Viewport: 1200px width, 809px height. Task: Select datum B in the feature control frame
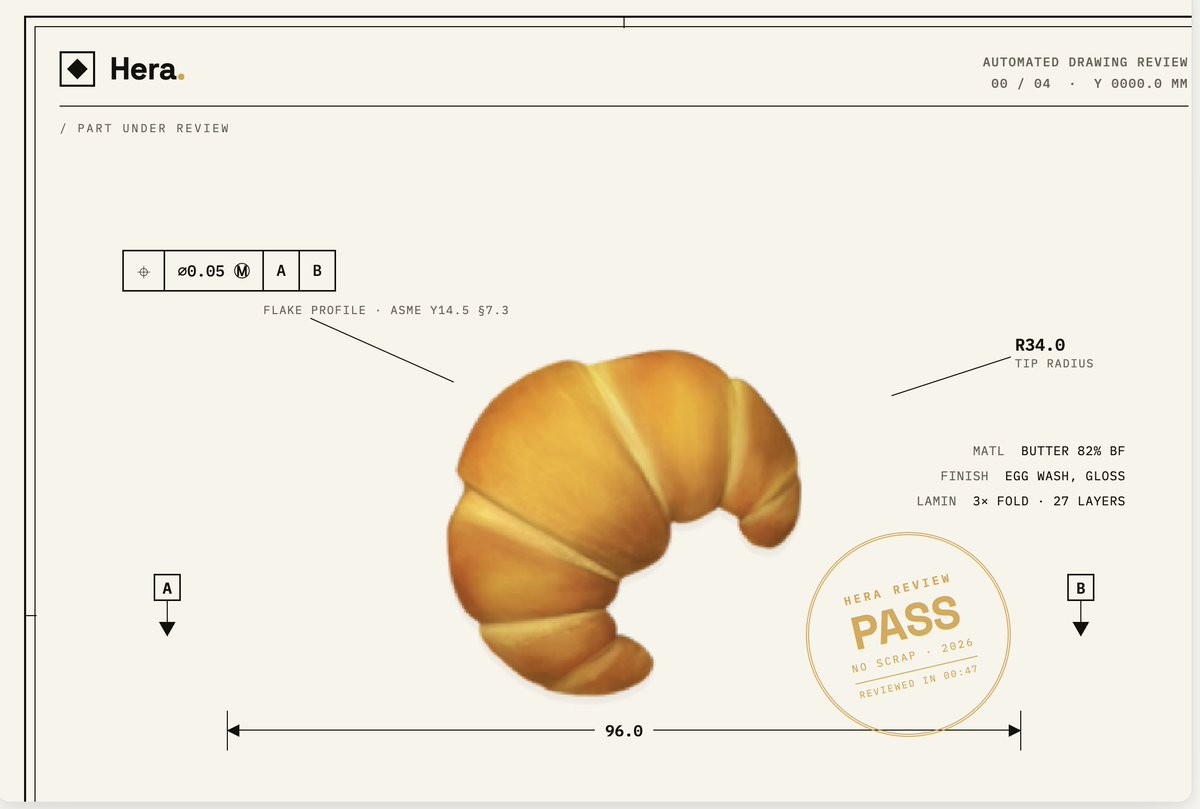317,271
